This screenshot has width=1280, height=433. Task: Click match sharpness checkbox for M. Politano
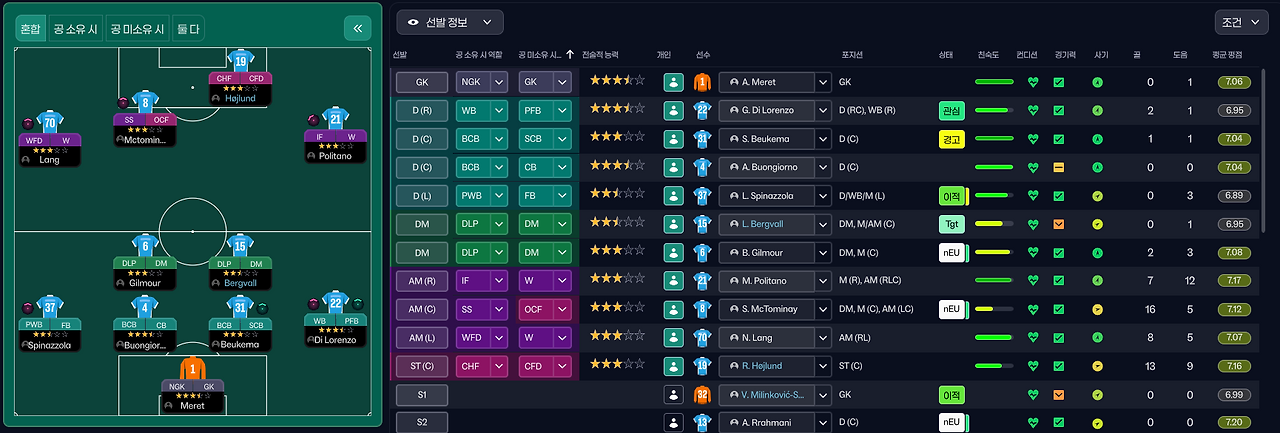tap(1059, 280)
